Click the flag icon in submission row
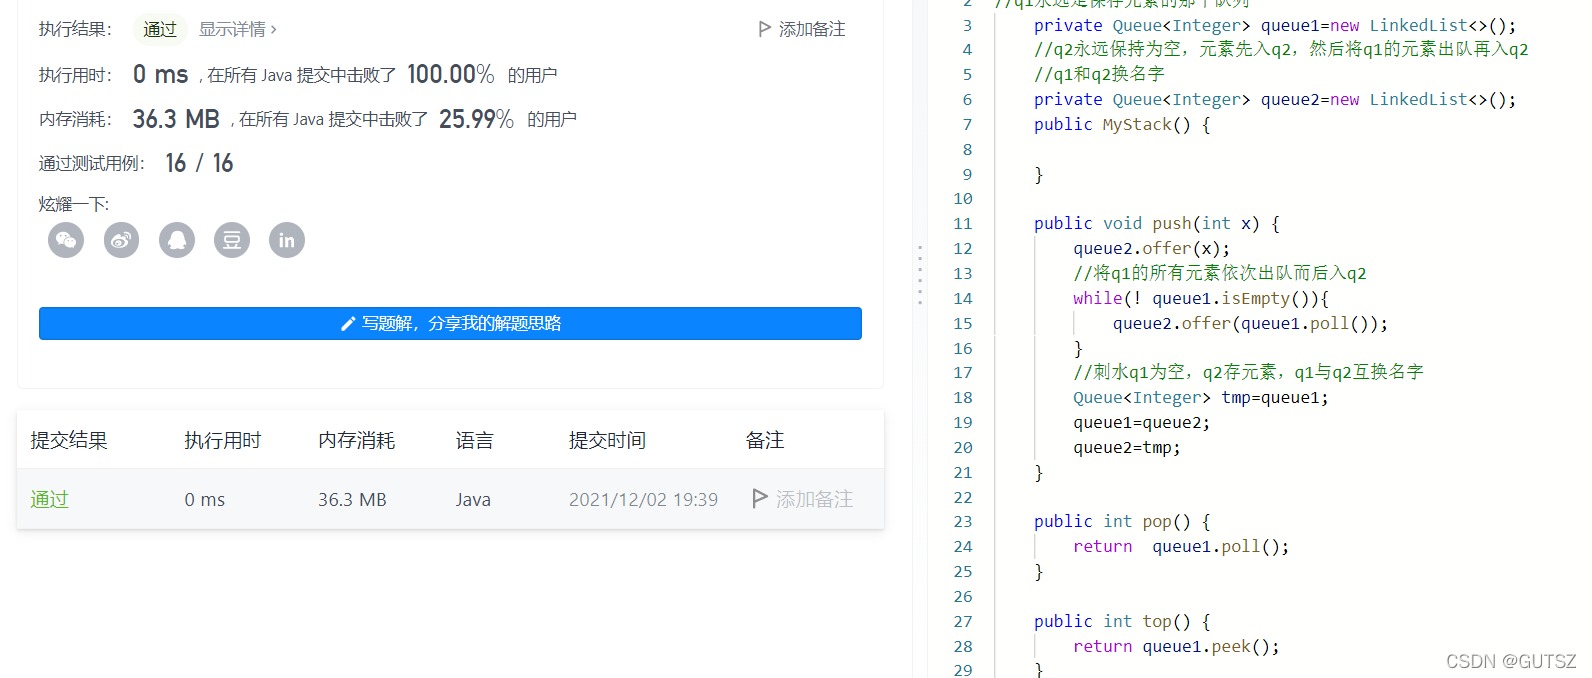The image size is (1592, 678). 760,498
